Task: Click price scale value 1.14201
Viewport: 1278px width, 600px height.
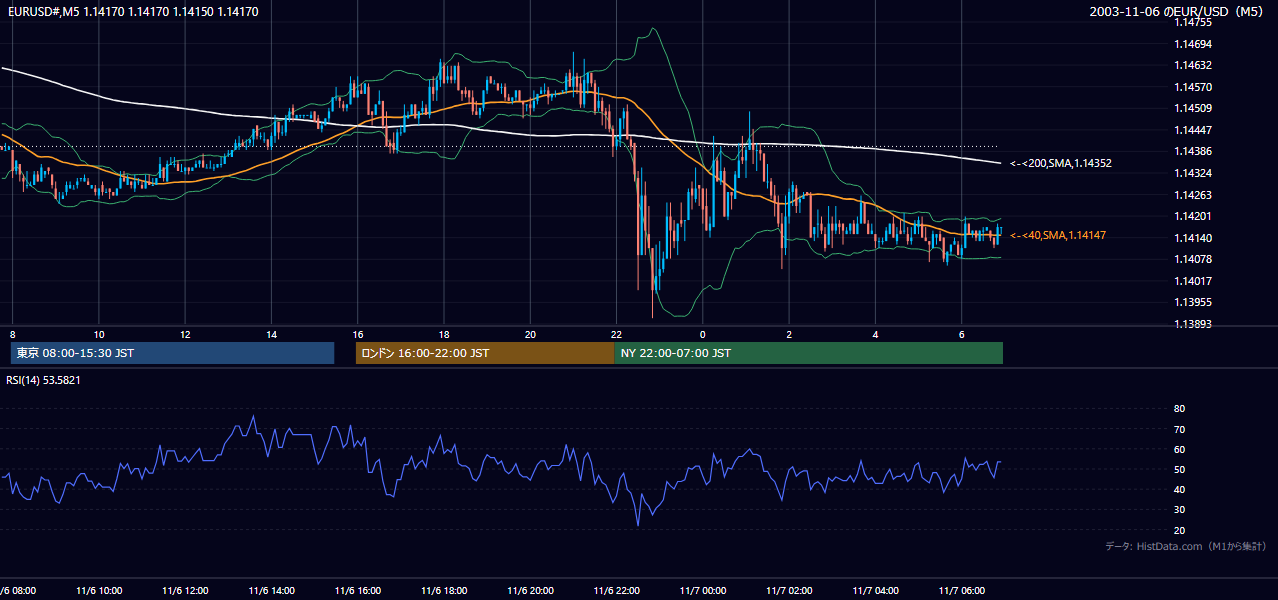Action: [1192, 216]
